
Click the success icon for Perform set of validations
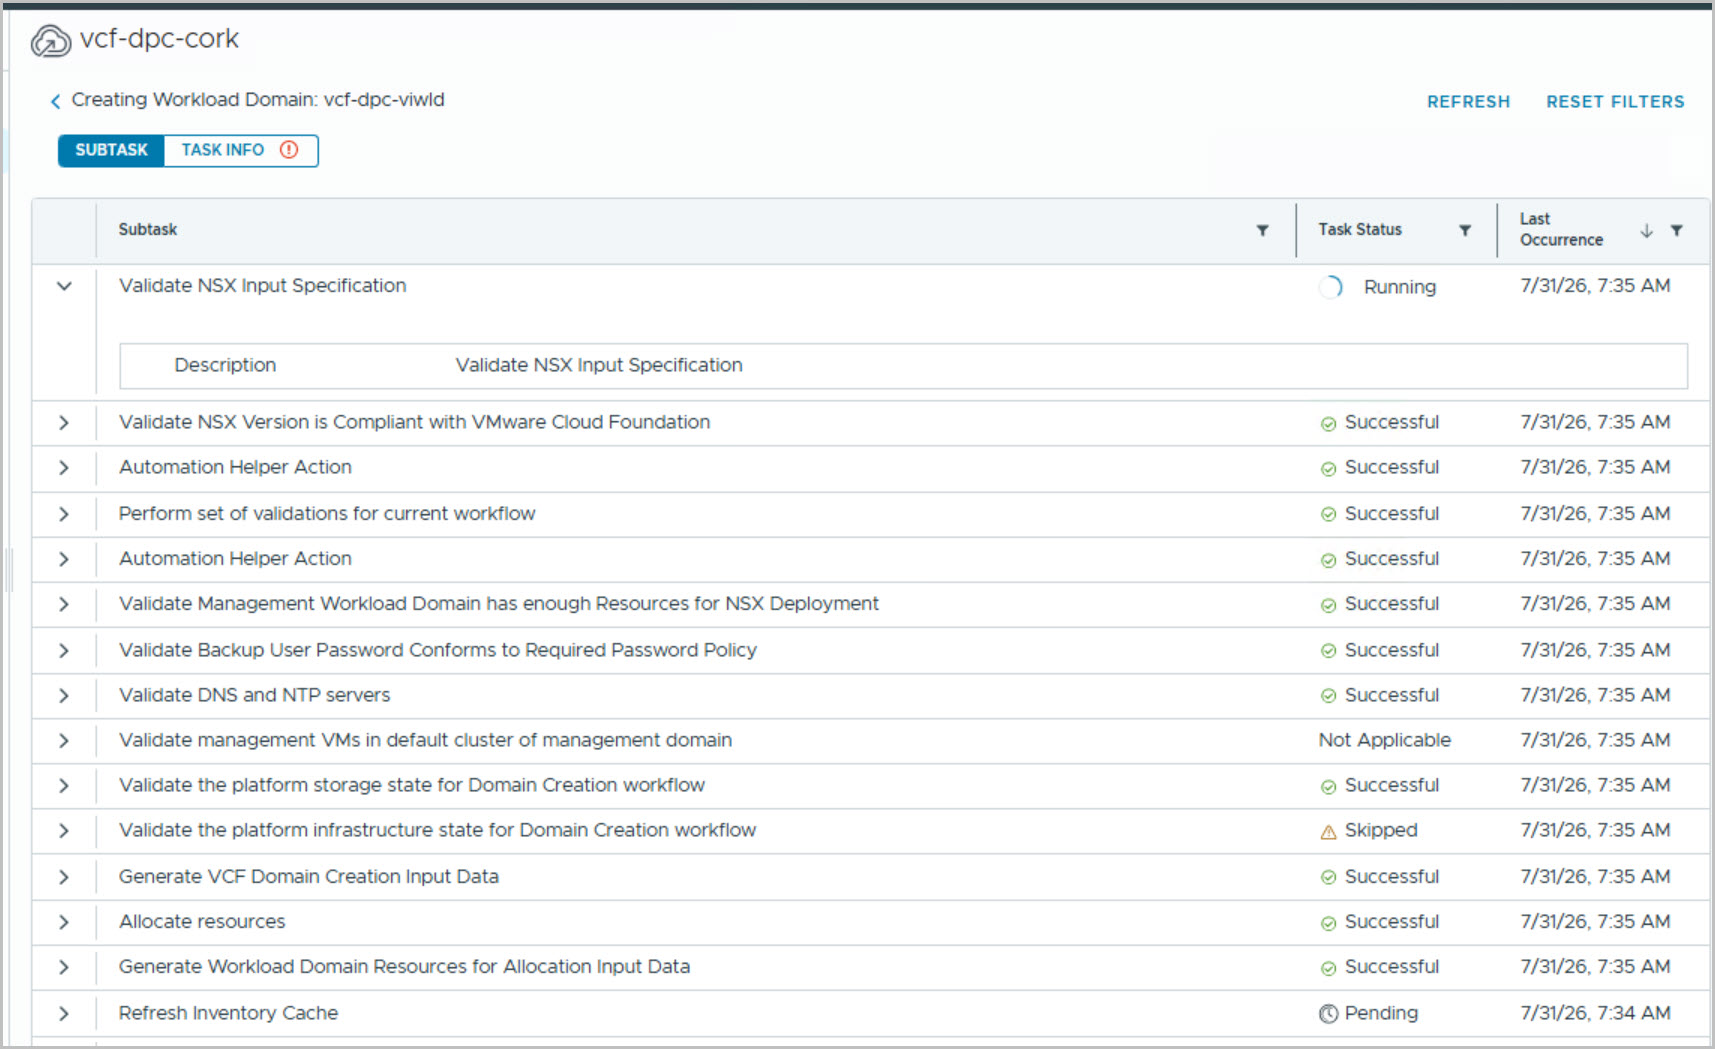pyautogui.click(x=1328, y=515)
